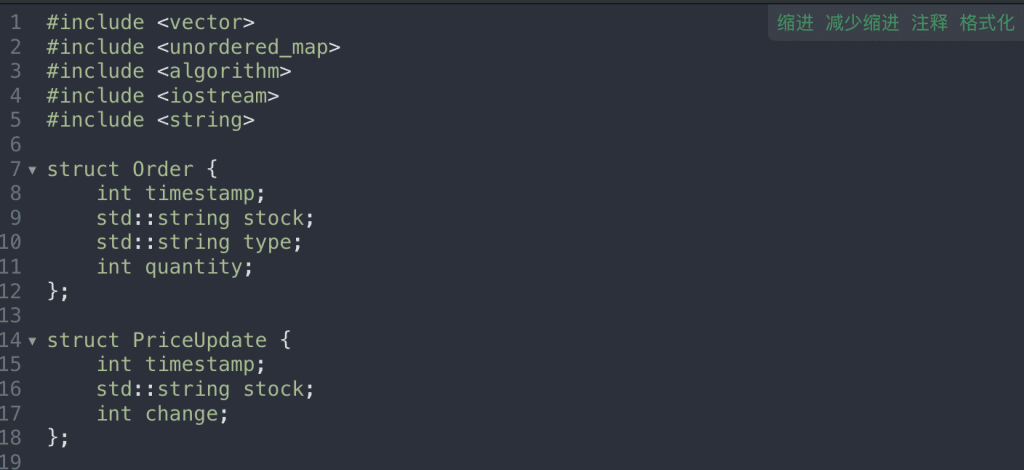Screen dimensions: 1024x470
Task: Click on the type member in Order
Action: click(x=266, y=242)
